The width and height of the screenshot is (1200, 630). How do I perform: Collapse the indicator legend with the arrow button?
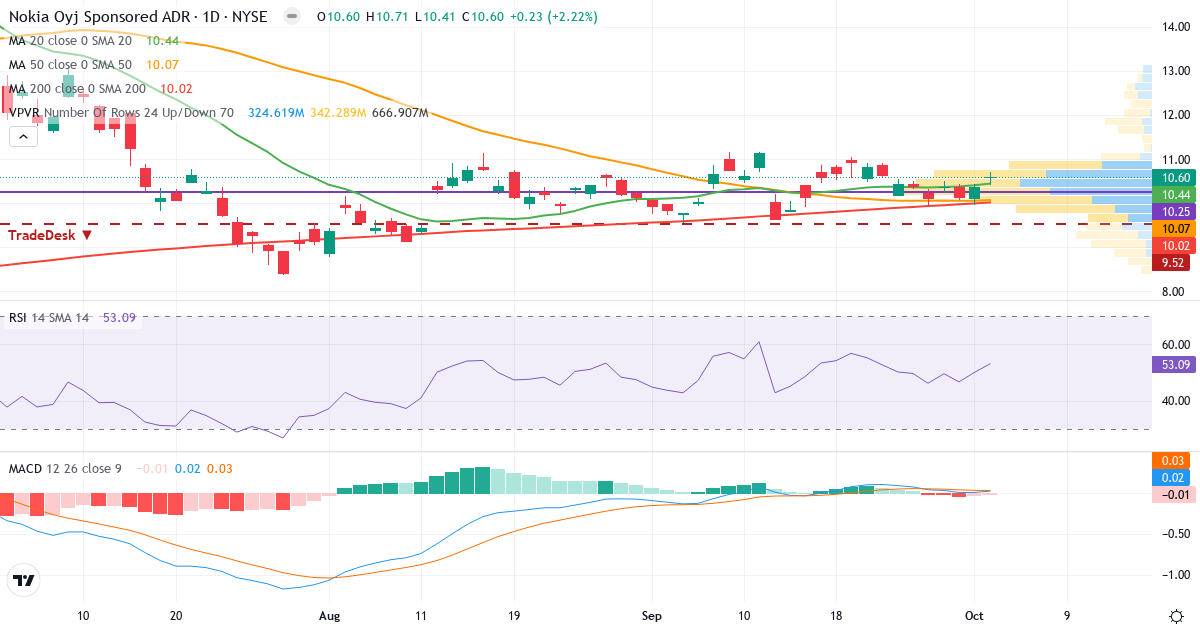tap(22, 137)
